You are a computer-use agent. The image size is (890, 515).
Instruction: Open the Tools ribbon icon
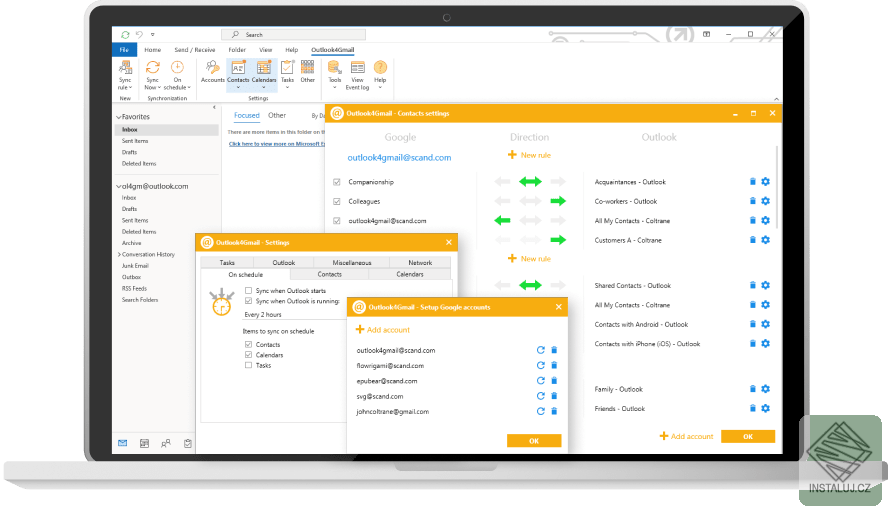pos(334,75)
